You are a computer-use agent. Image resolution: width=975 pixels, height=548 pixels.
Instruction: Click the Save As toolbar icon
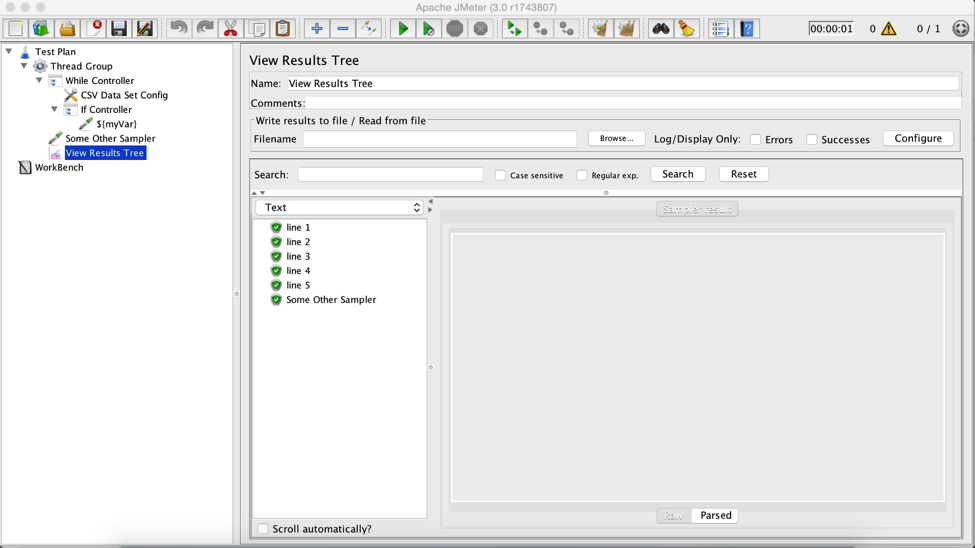(x=145, y=29)
